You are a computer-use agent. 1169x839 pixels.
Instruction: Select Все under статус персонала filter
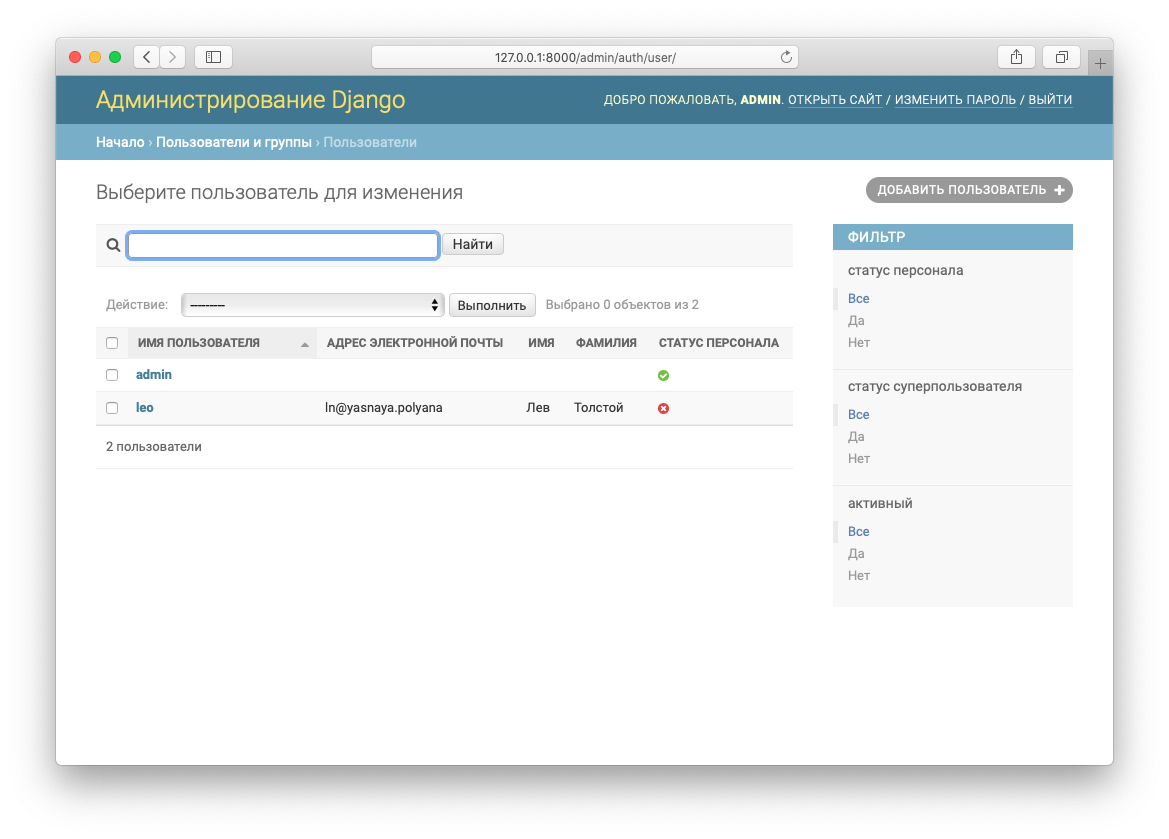(x=858, y=298)
